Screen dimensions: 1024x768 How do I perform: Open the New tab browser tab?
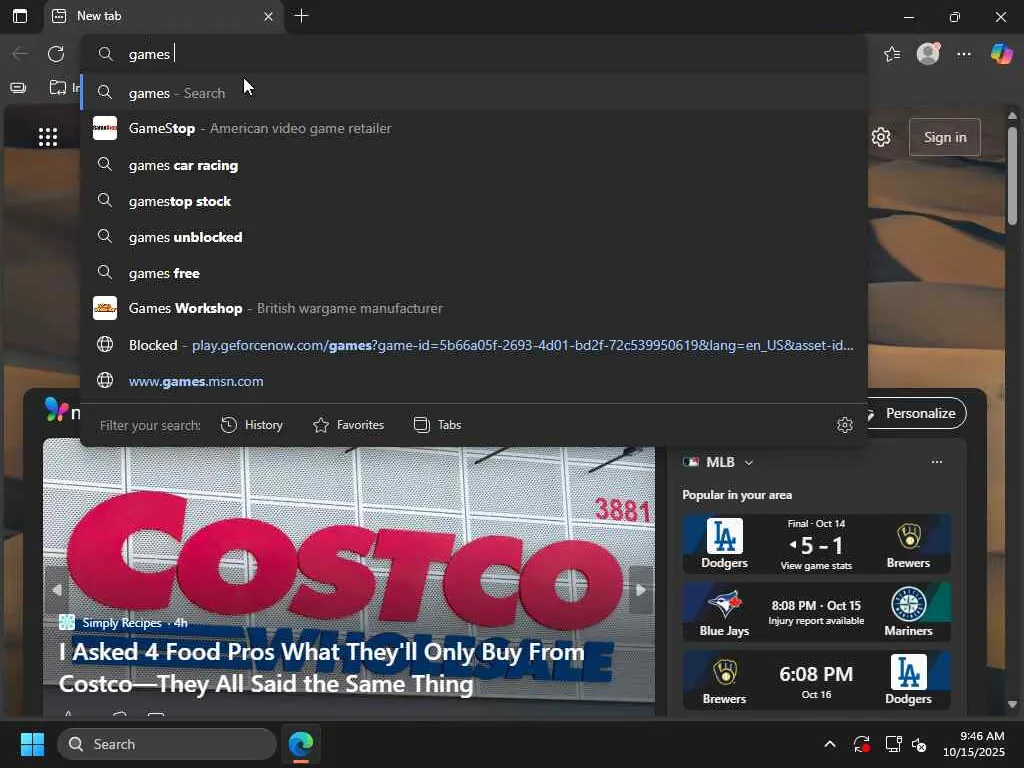click(x=163, y=16)
